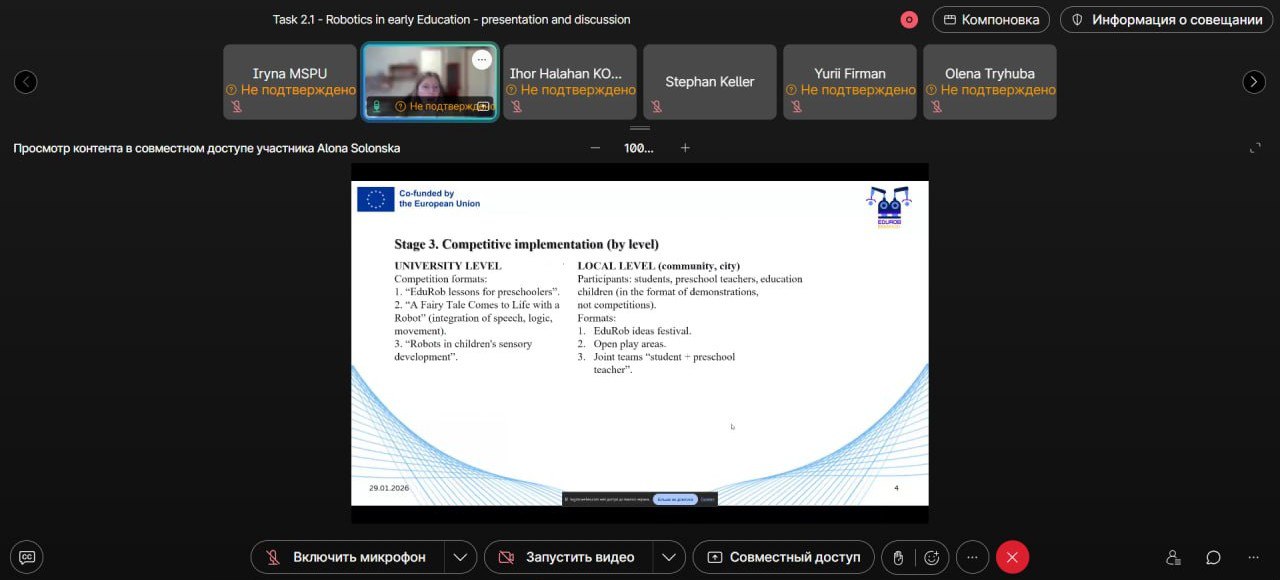This screenshot has width=1280, height=580.
Task: Toggle closed captions button
Action: click(27, 557)
